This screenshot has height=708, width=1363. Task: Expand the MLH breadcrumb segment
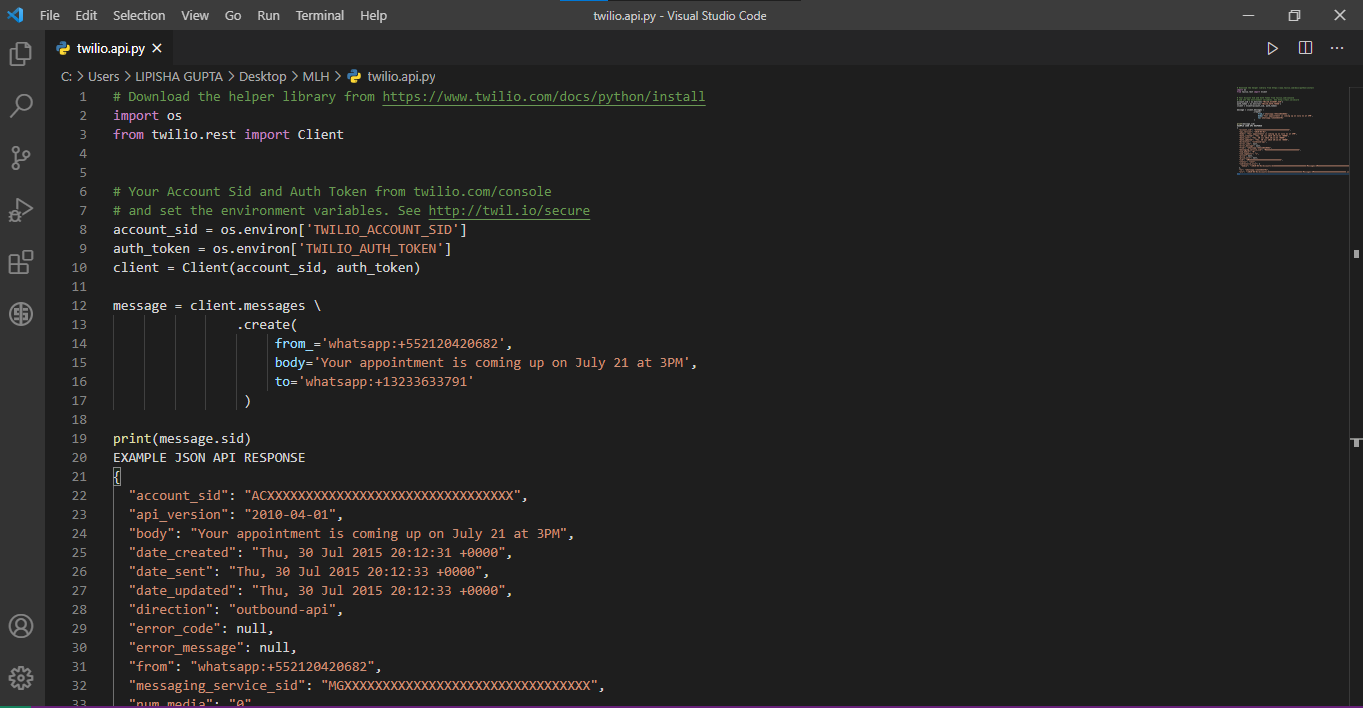316,76
